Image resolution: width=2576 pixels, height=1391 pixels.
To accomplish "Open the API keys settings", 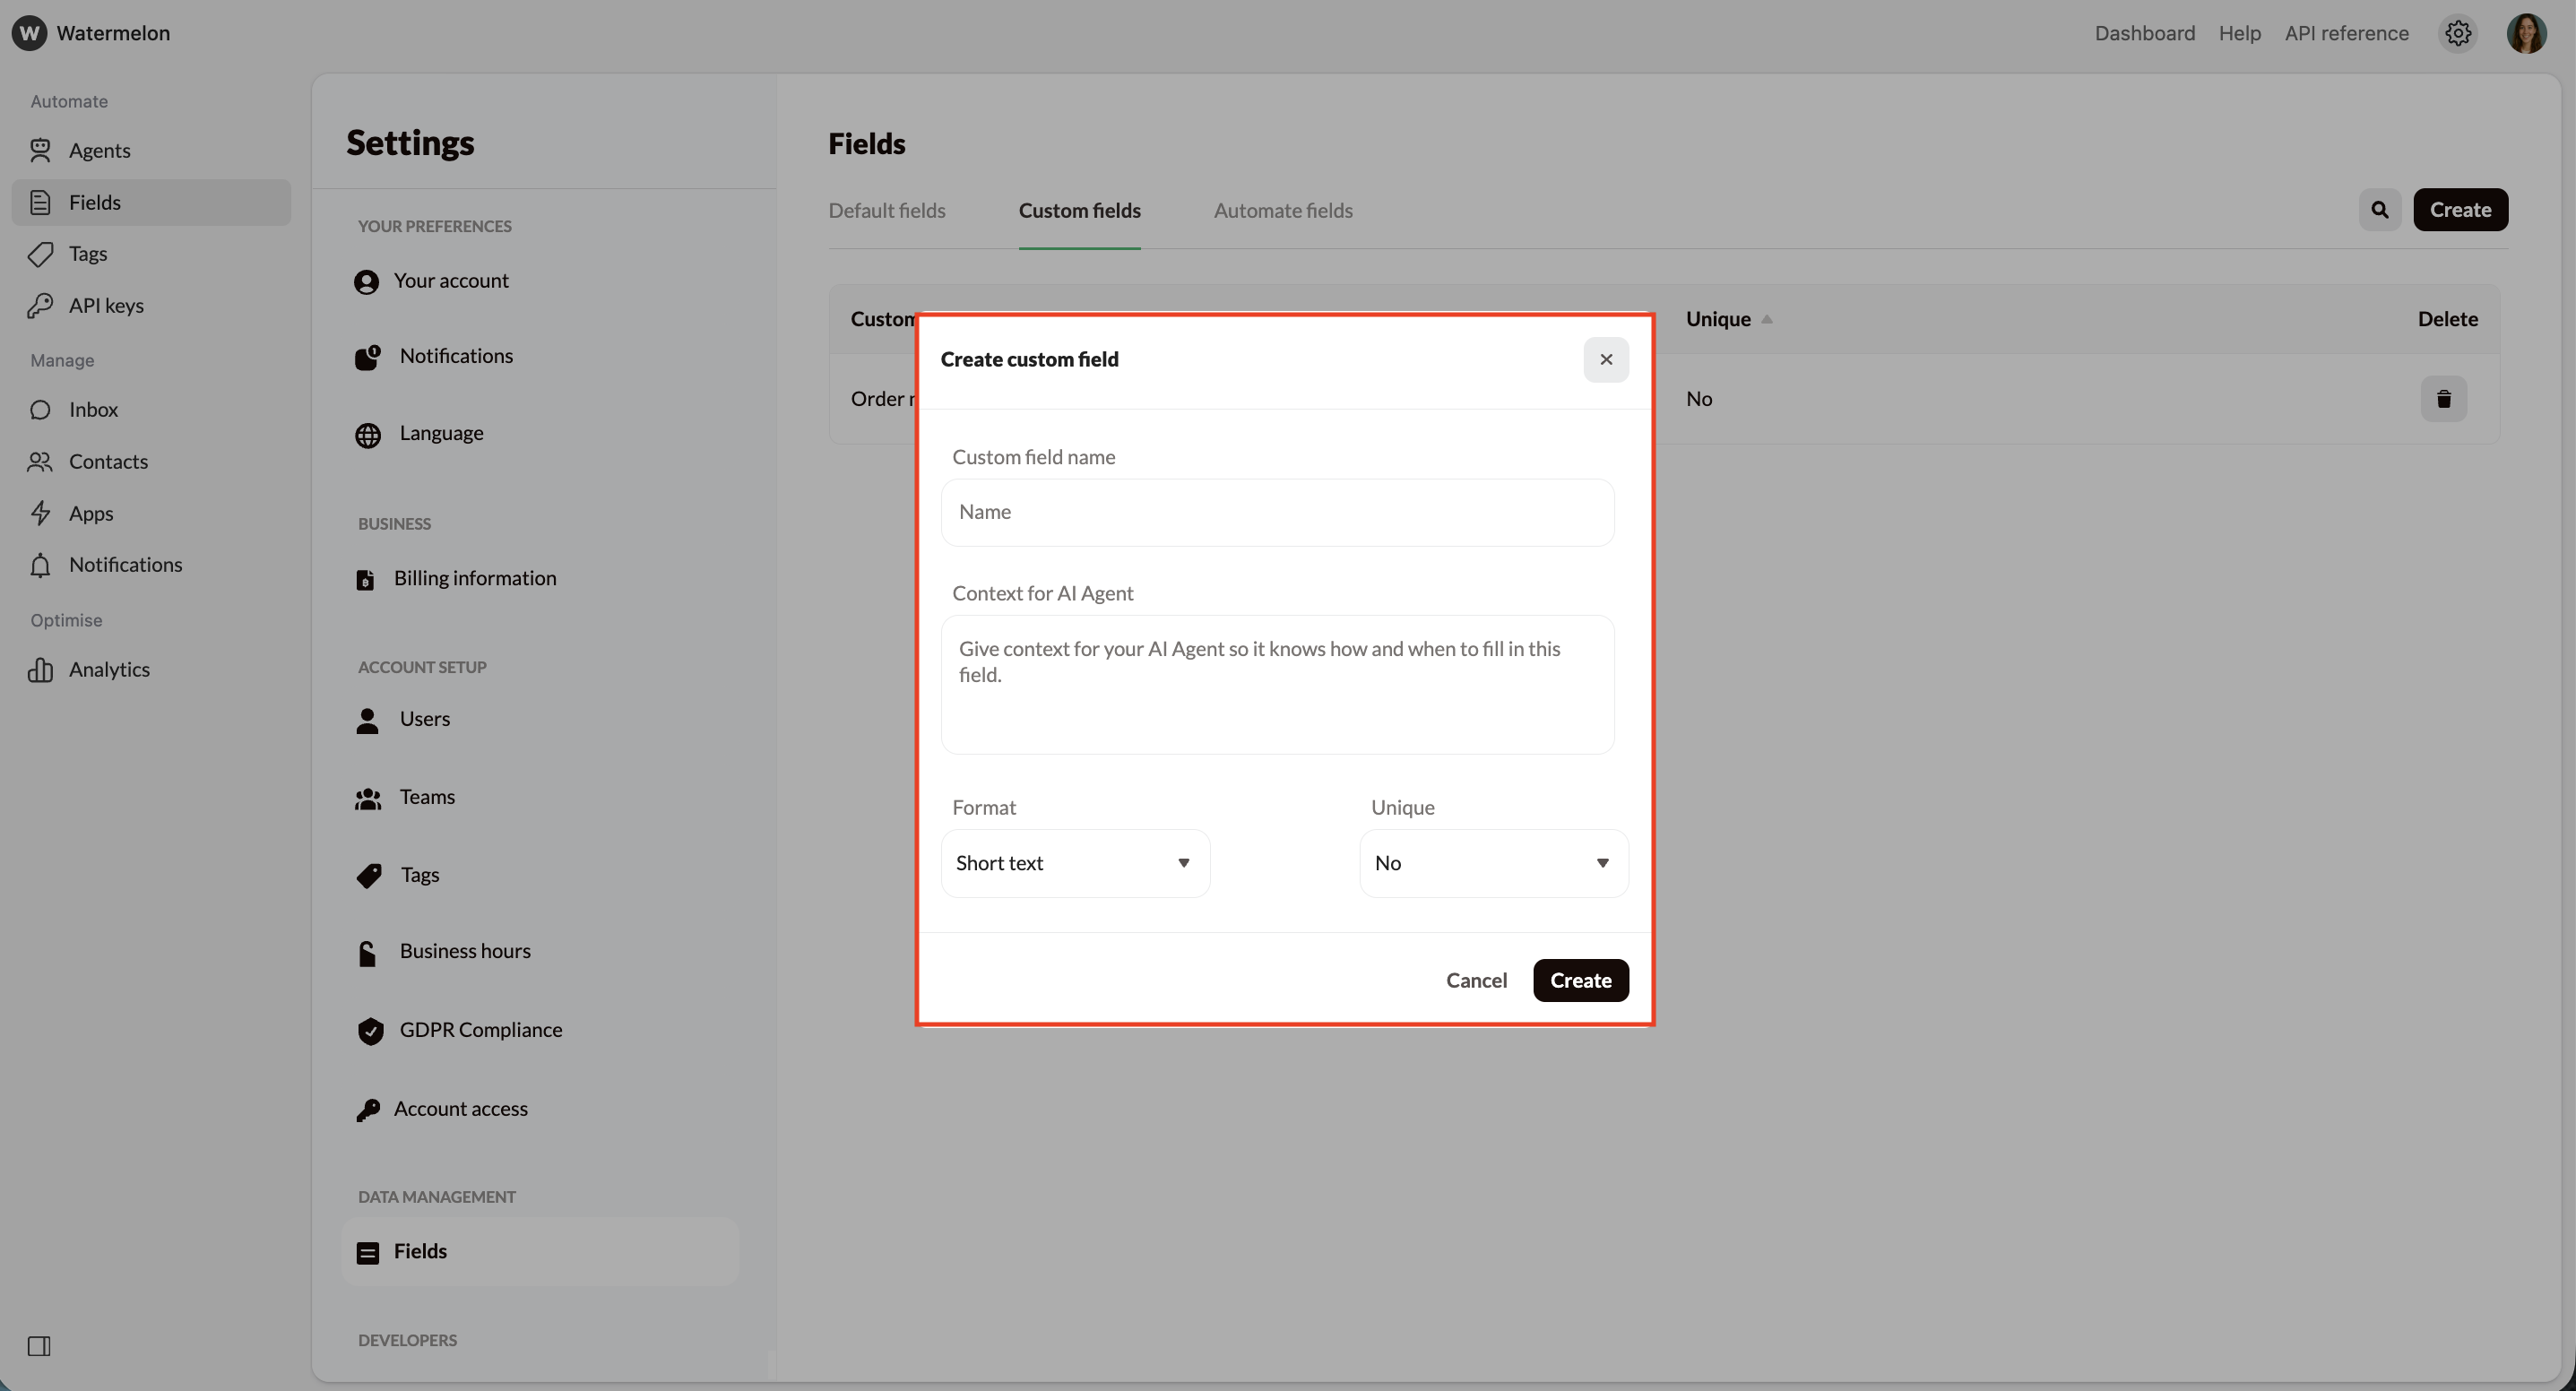I will coord(106,305).
